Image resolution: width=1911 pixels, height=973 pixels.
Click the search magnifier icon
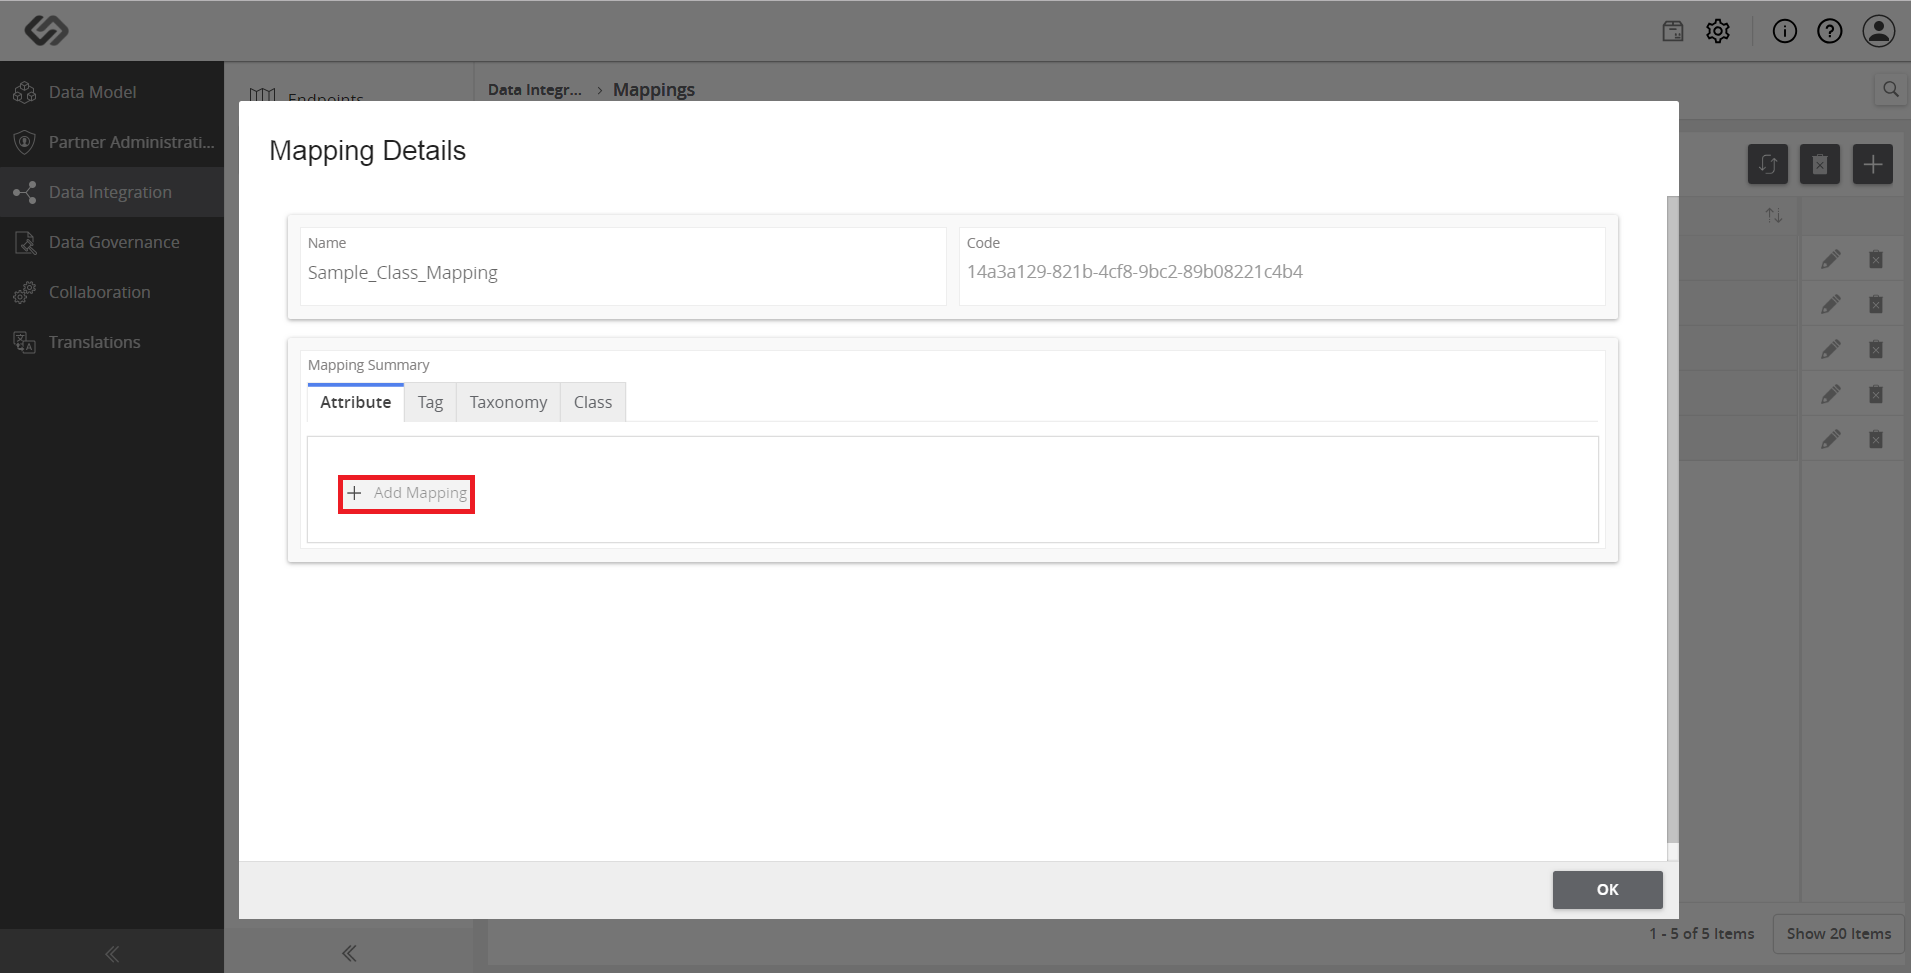click(1891, 89)
